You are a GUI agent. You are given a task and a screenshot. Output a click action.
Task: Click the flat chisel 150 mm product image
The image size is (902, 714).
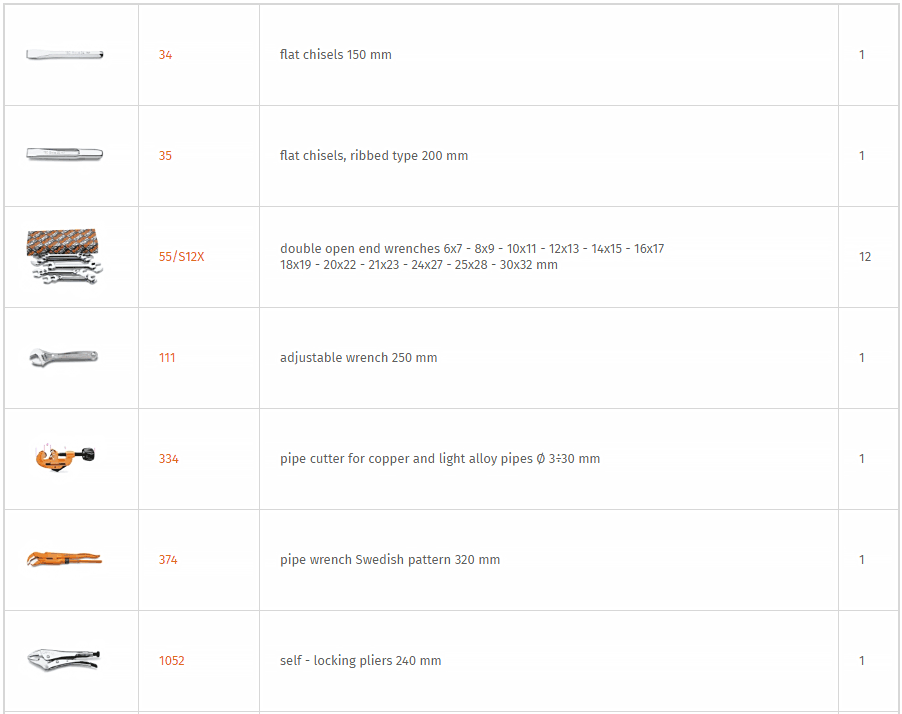(x=64, y=55)
